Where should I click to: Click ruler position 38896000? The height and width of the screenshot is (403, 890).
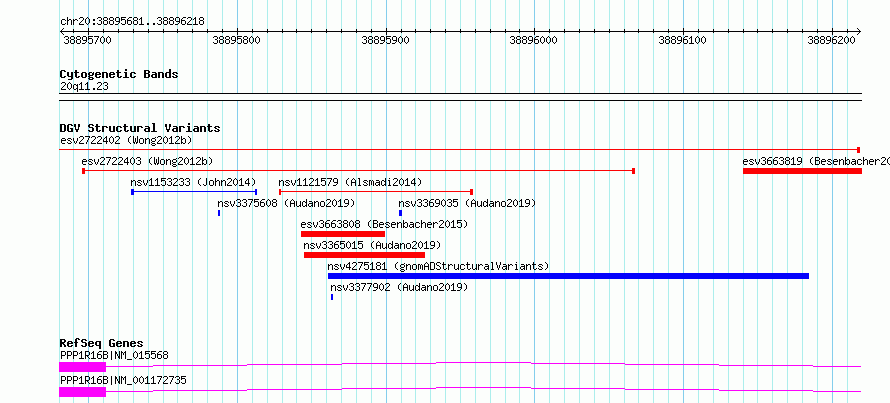(x=534, y=40)
